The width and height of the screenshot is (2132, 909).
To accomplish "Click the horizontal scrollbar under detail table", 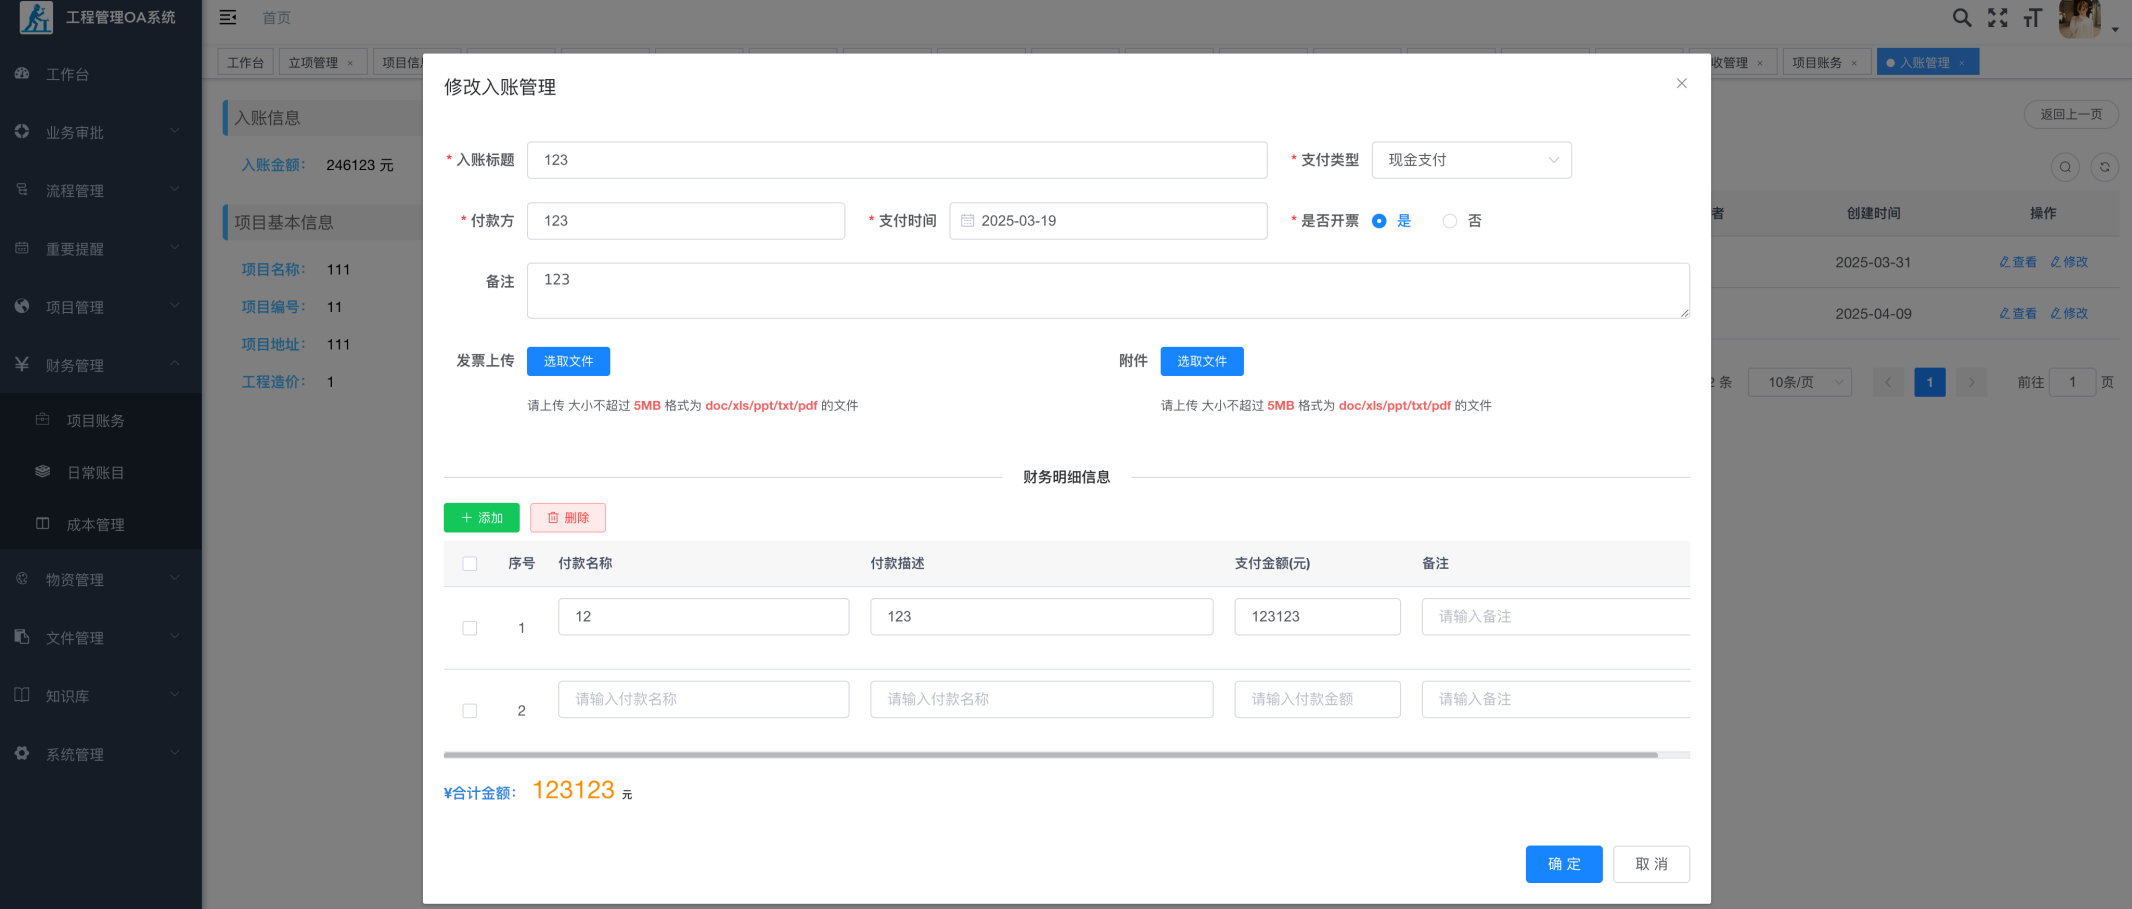I will pos(1050,755).
